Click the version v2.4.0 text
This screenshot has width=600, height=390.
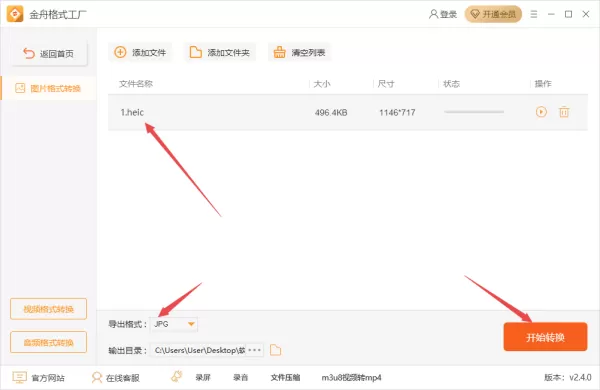(568, 377)
